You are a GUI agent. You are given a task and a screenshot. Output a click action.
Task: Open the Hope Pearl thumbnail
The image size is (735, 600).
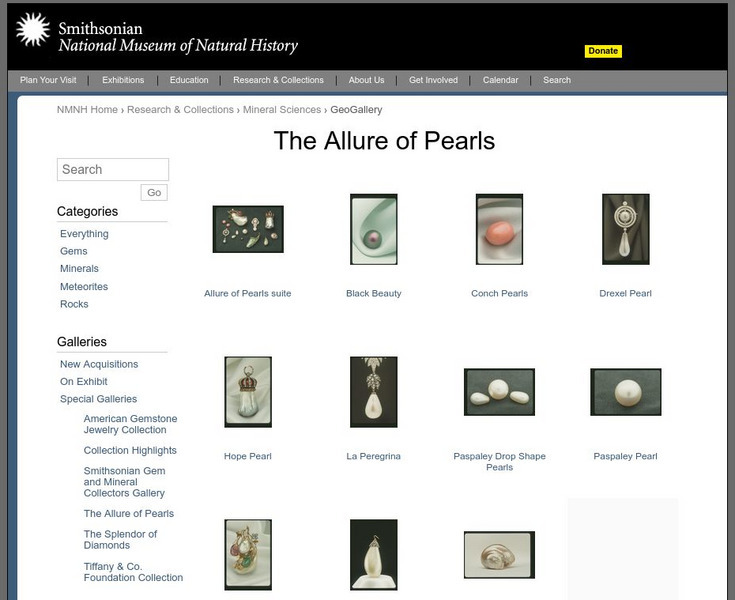tap(248, 392)
